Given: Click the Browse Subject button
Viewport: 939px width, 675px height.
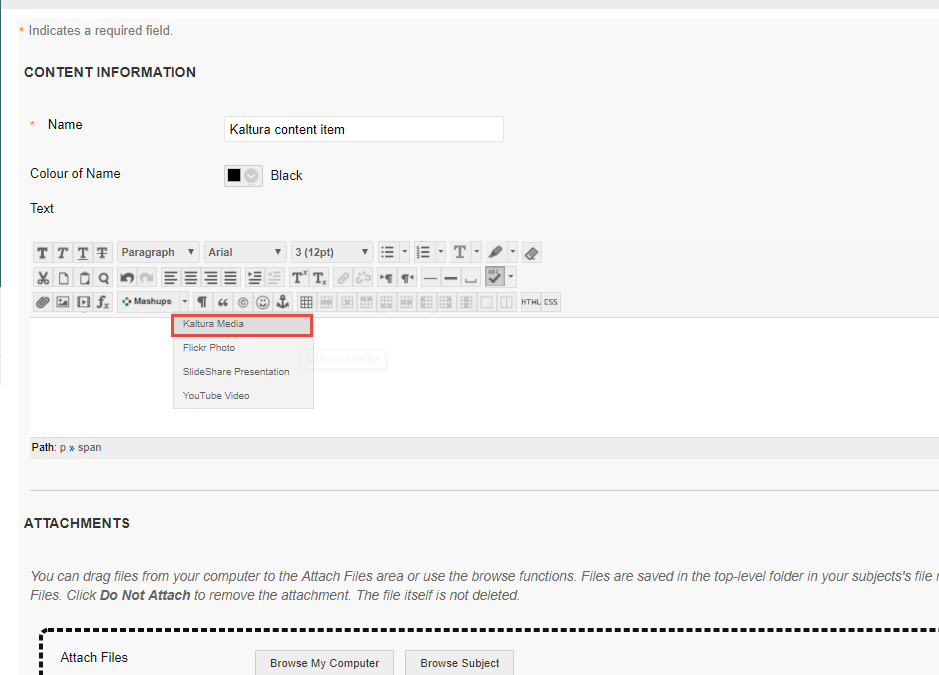Looking at the screenshot, I should tap(459, 663).
